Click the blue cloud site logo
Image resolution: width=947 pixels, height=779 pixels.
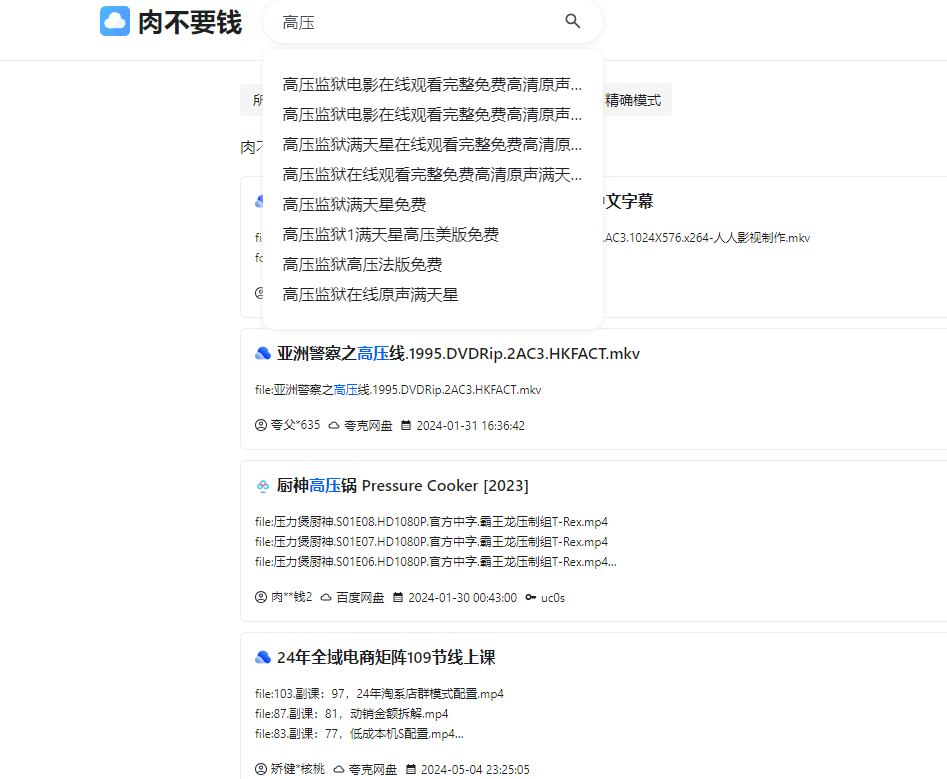(x=115, y=21)
